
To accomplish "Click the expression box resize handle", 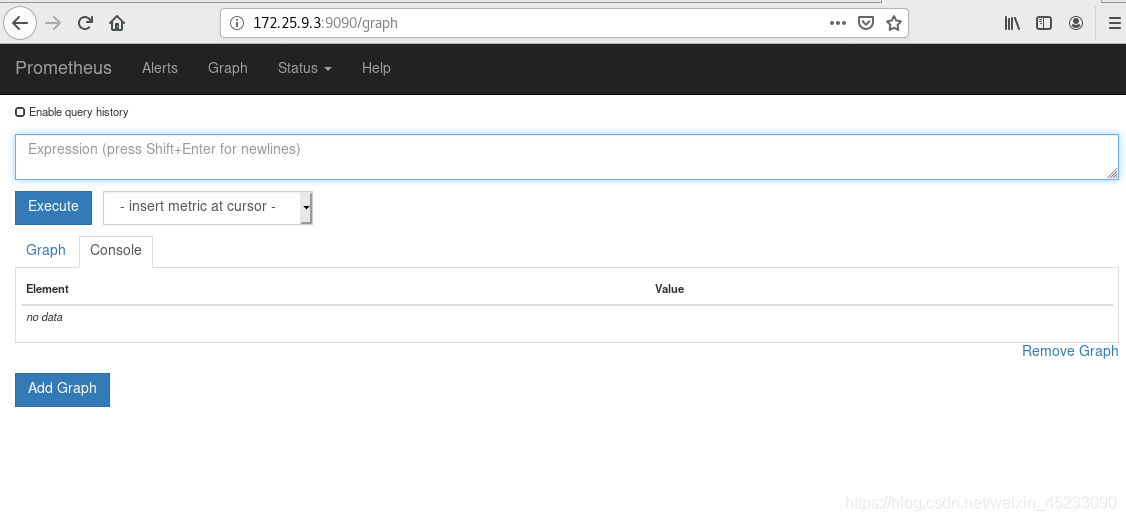I will pyautogui.click(x=1112, y=173).
